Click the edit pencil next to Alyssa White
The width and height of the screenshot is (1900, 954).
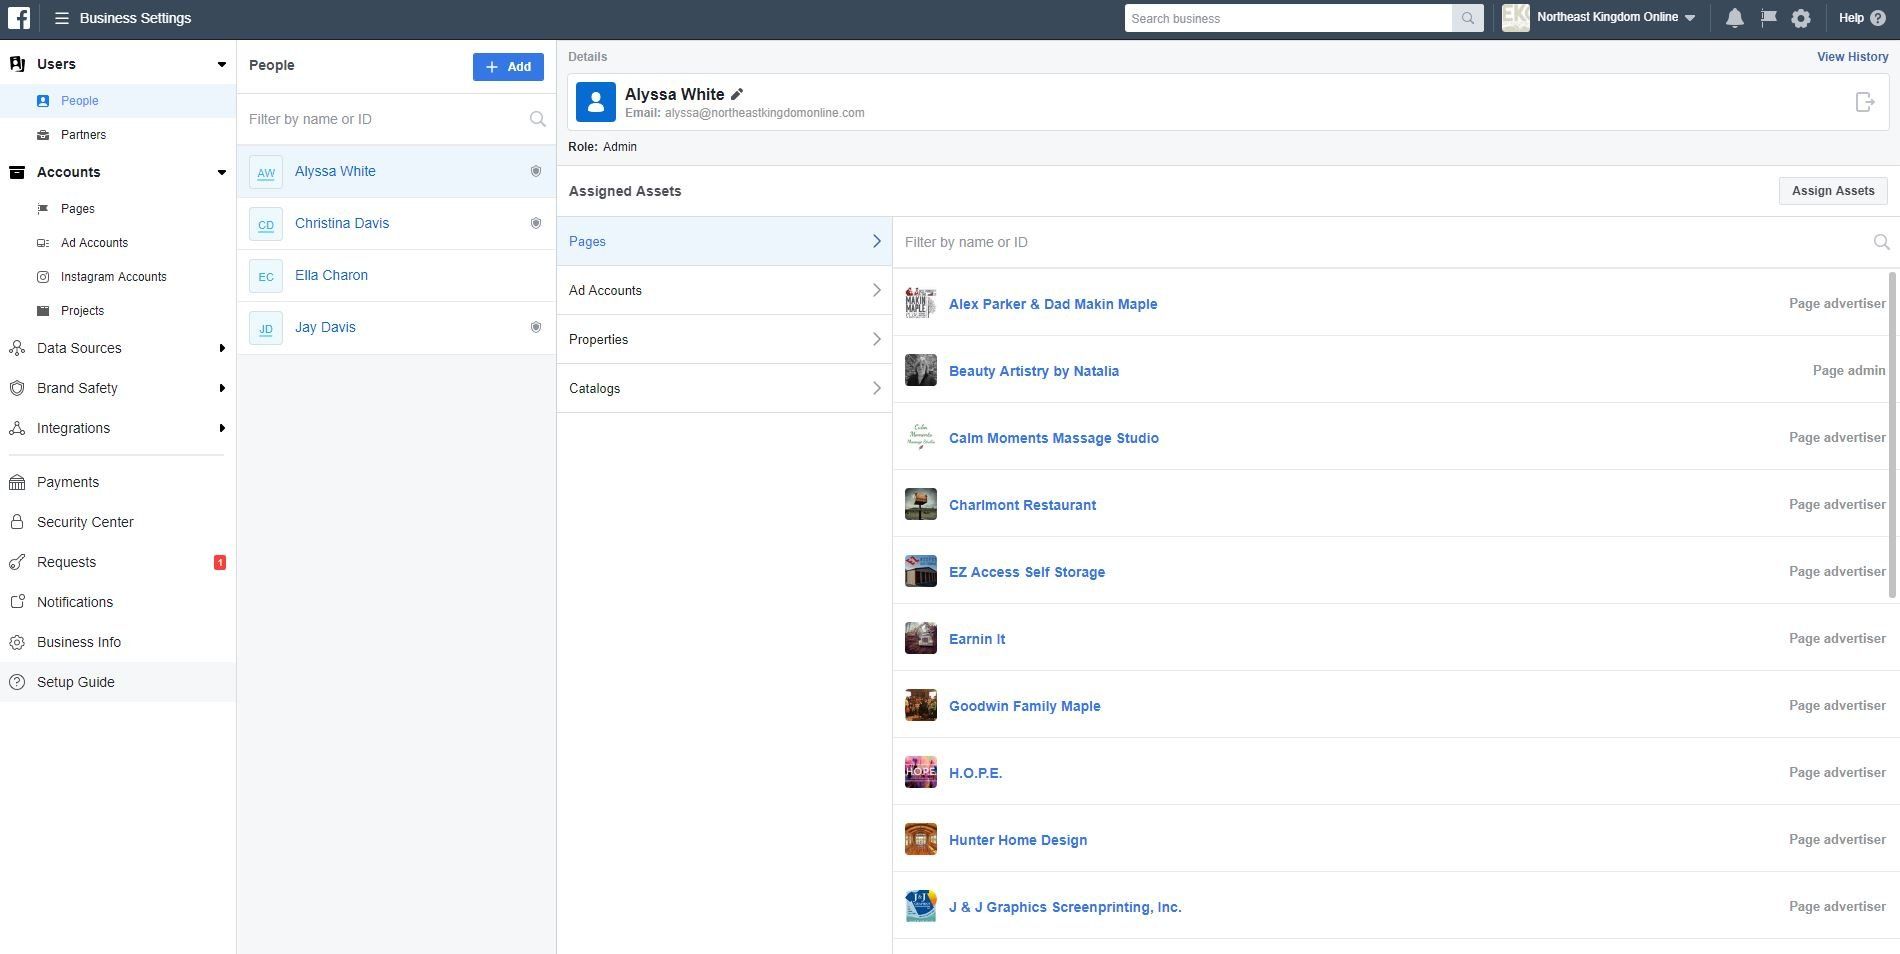pyautogui.click(x=737, y=94)
